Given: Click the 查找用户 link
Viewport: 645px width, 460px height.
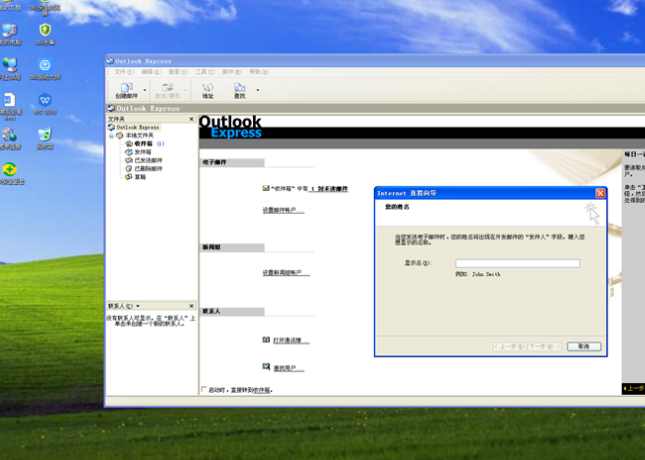Looking at the screenshot, I should click(288, 368).
